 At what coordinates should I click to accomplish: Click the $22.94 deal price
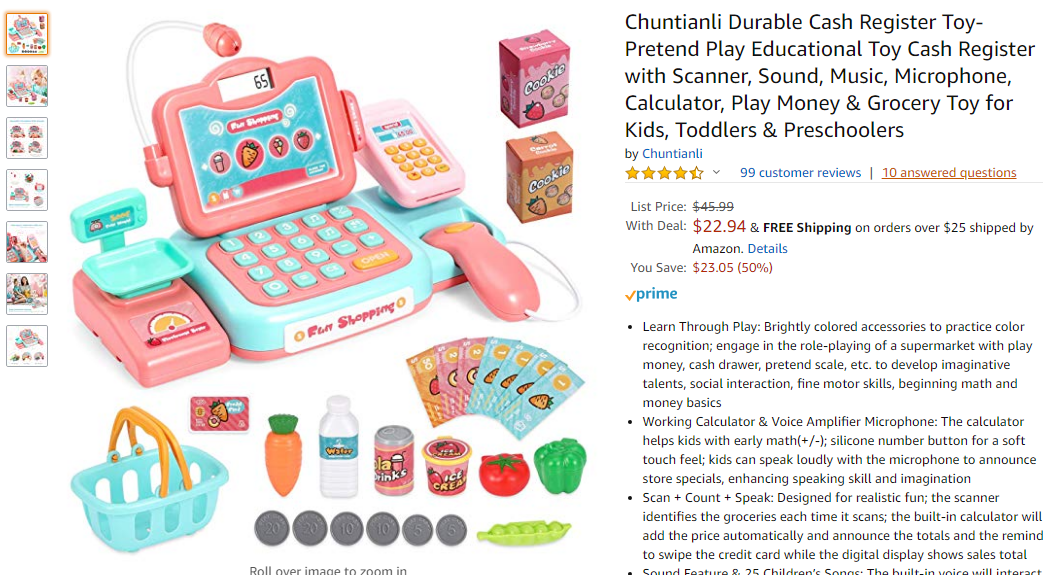click(719, 226)
